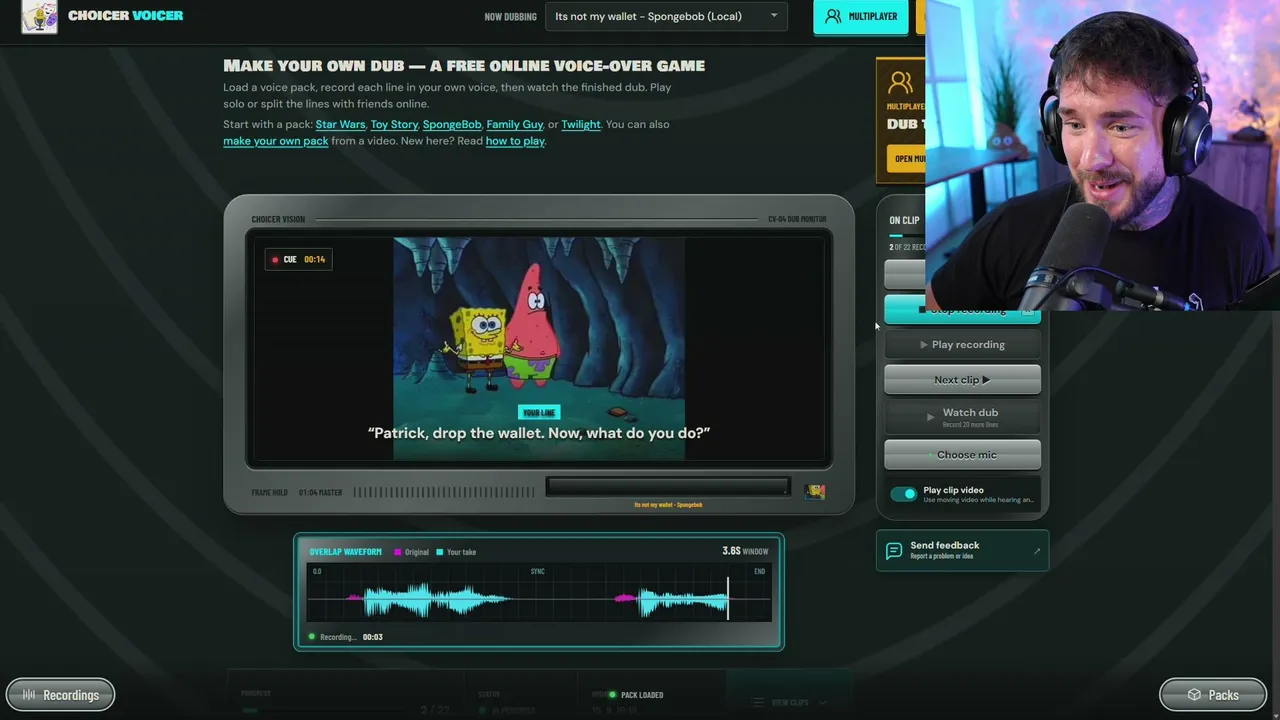The height and width of the screenshot is (720, 1280).
Task: Play back the recording
Action: click(962, 345)
